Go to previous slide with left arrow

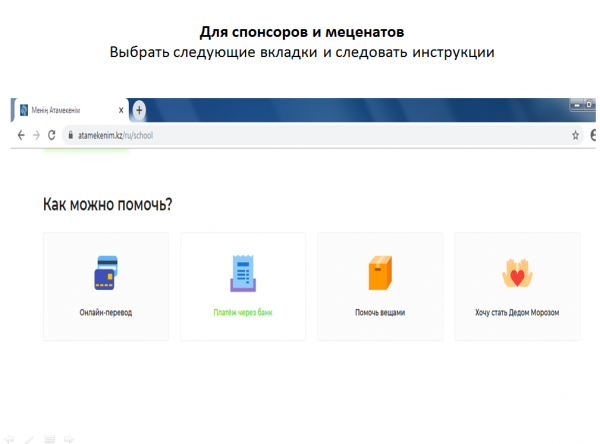coord(9,438)
